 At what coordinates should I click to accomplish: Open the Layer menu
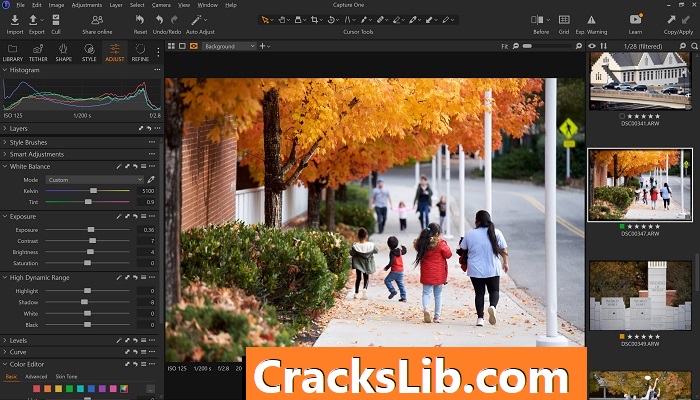(116, 5)
